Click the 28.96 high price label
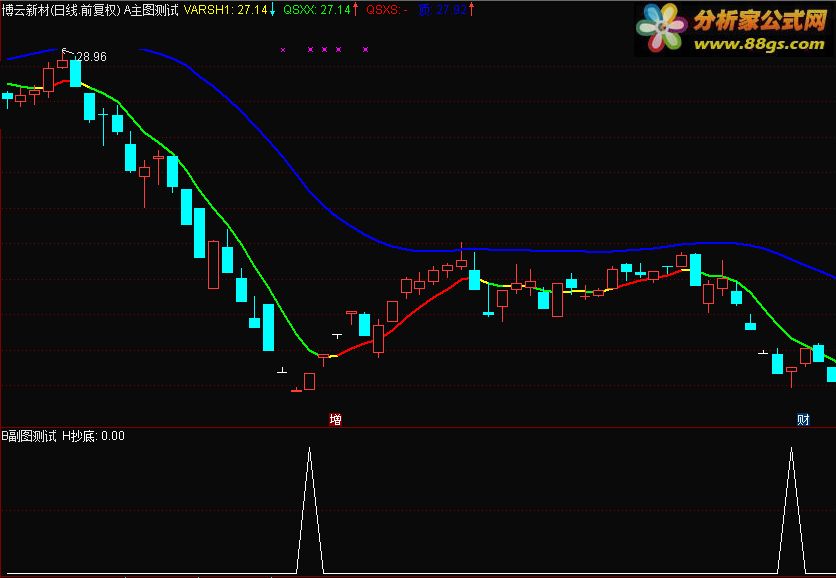 tap(92, 57)
